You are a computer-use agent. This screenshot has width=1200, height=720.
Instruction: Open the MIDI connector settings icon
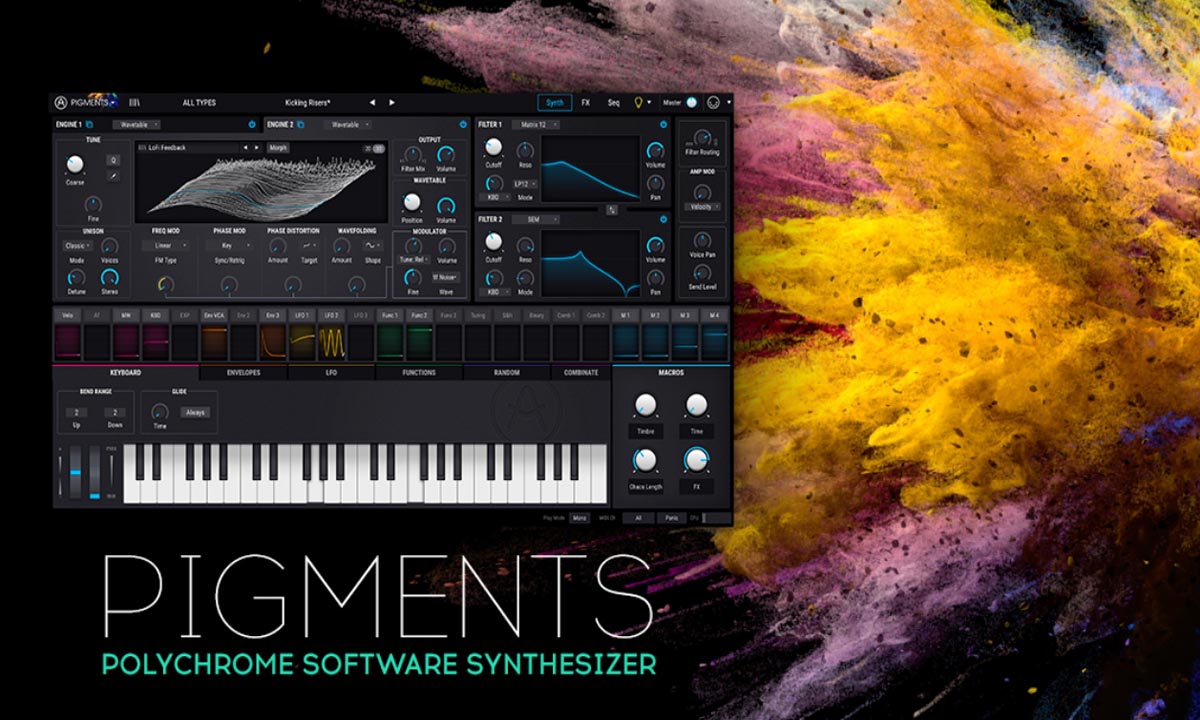tap(713, 102)
